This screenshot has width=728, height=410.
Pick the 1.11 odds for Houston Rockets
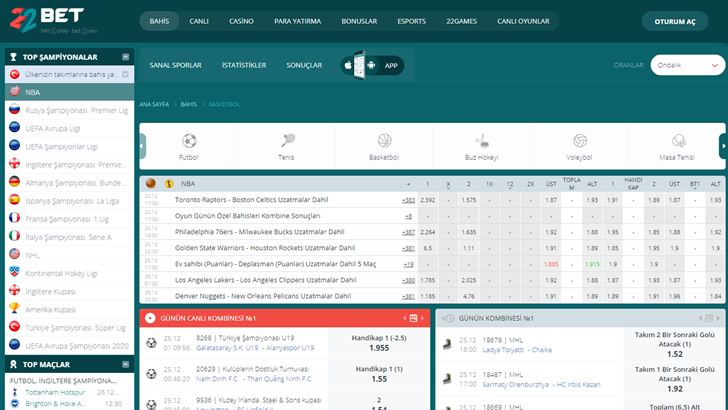point(468,248)
